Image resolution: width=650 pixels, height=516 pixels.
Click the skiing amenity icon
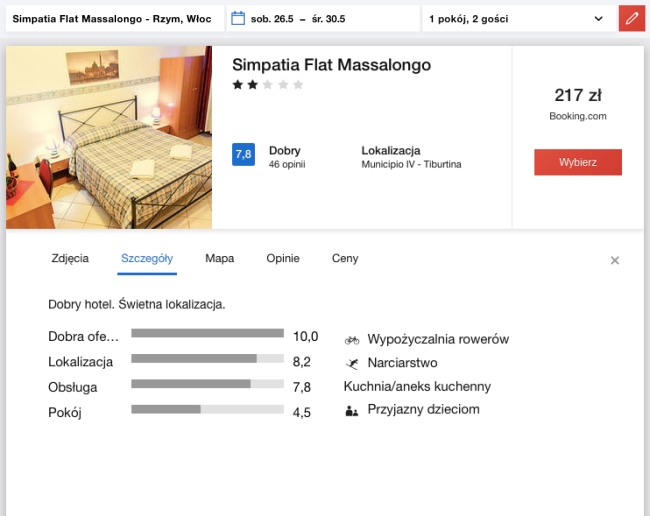(x=352, y=363)
